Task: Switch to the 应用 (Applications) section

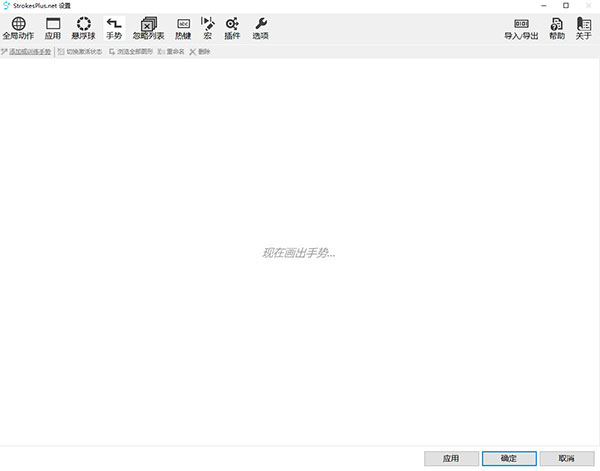Action: (x=53, y=28)
